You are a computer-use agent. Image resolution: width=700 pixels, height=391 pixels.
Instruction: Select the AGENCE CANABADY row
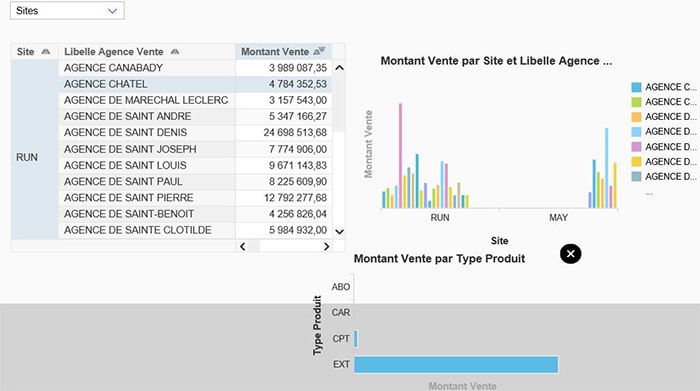click(x=195, y=68)
